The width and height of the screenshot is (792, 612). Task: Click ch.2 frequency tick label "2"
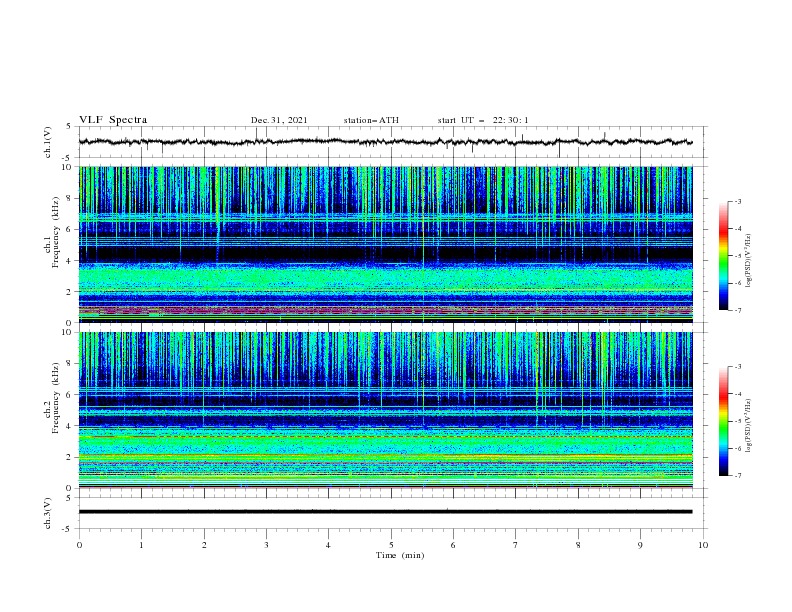(x=70, y=457)
